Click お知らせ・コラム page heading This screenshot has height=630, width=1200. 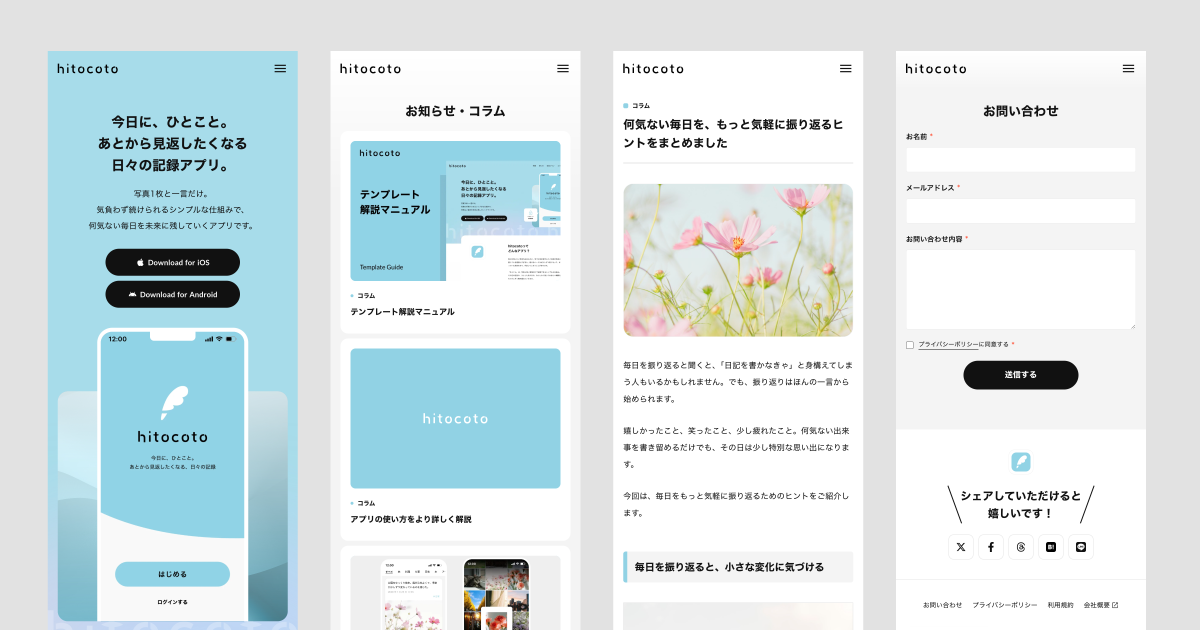(455, 111)
